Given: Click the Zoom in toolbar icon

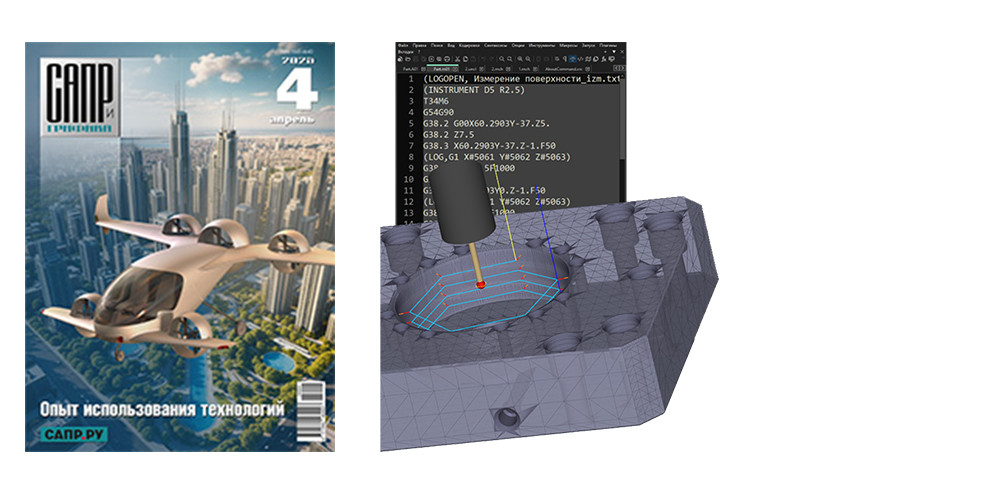Looking at the screenshot, I should click(520, 59).
